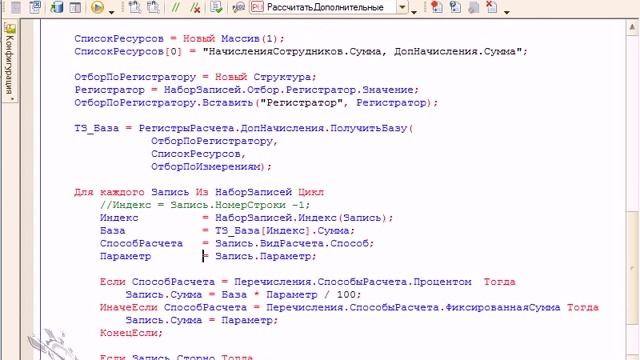Click ОтборПоРегистратору = Новый Структура line
The height and width of the screenshot is (360, 640).
coord(195,77)
